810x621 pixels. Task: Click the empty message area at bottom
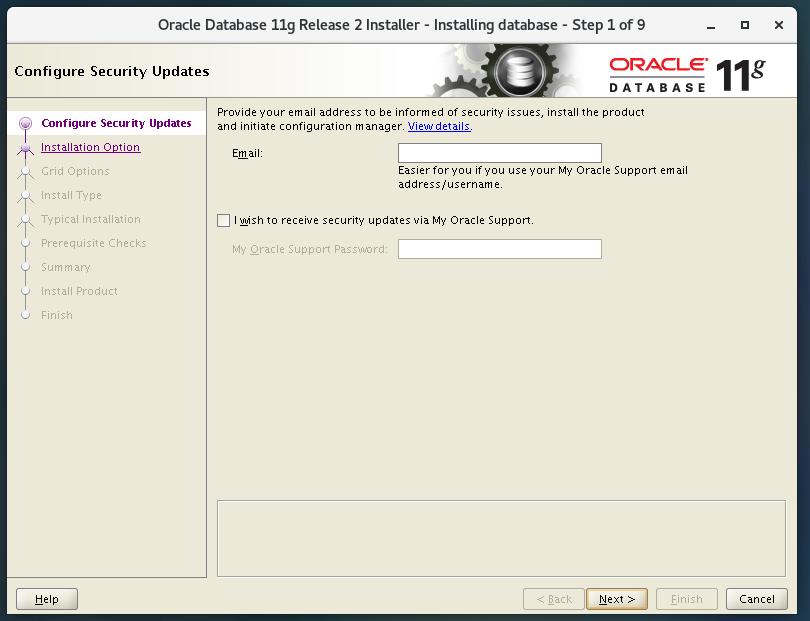(501, 538)
